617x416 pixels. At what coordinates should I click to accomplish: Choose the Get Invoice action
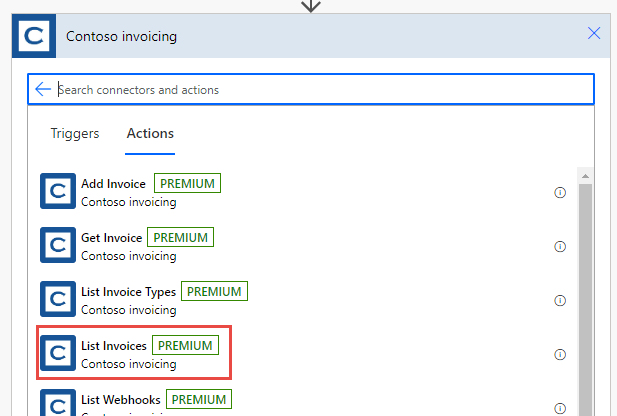111,238
